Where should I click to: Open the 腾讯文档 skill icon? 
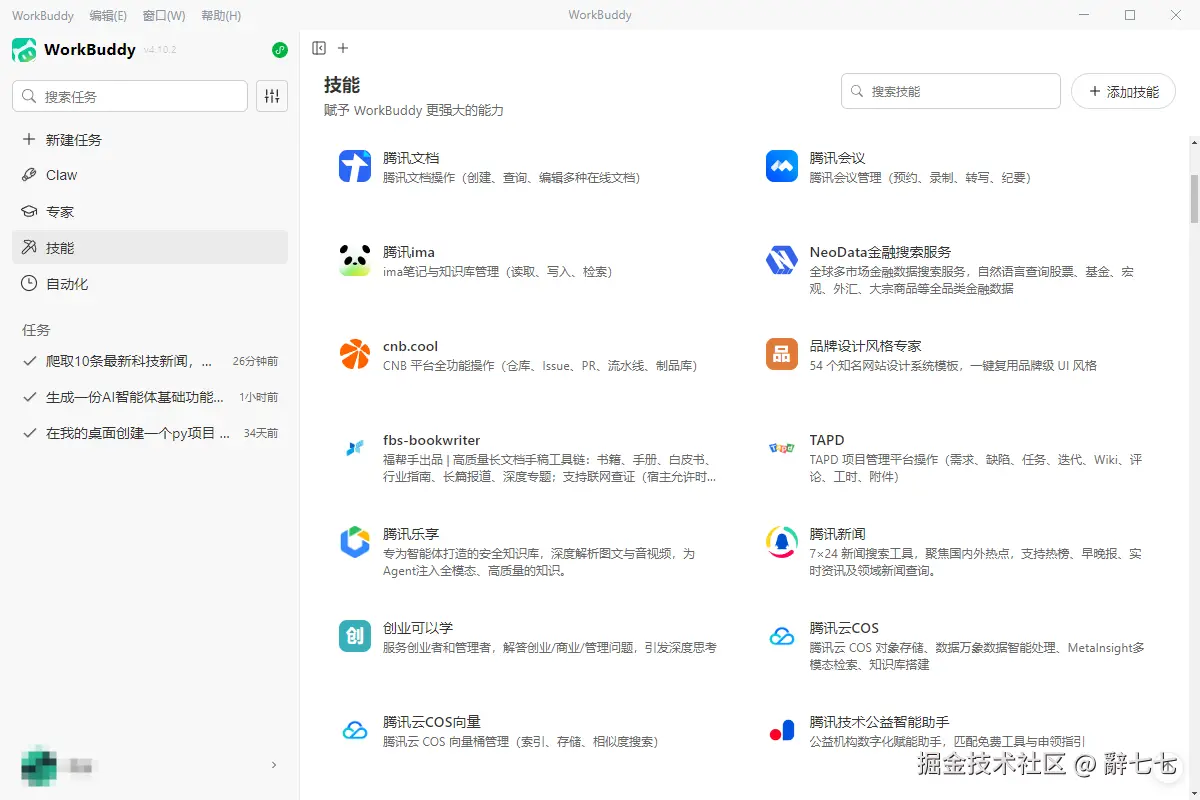coord(355,166)
